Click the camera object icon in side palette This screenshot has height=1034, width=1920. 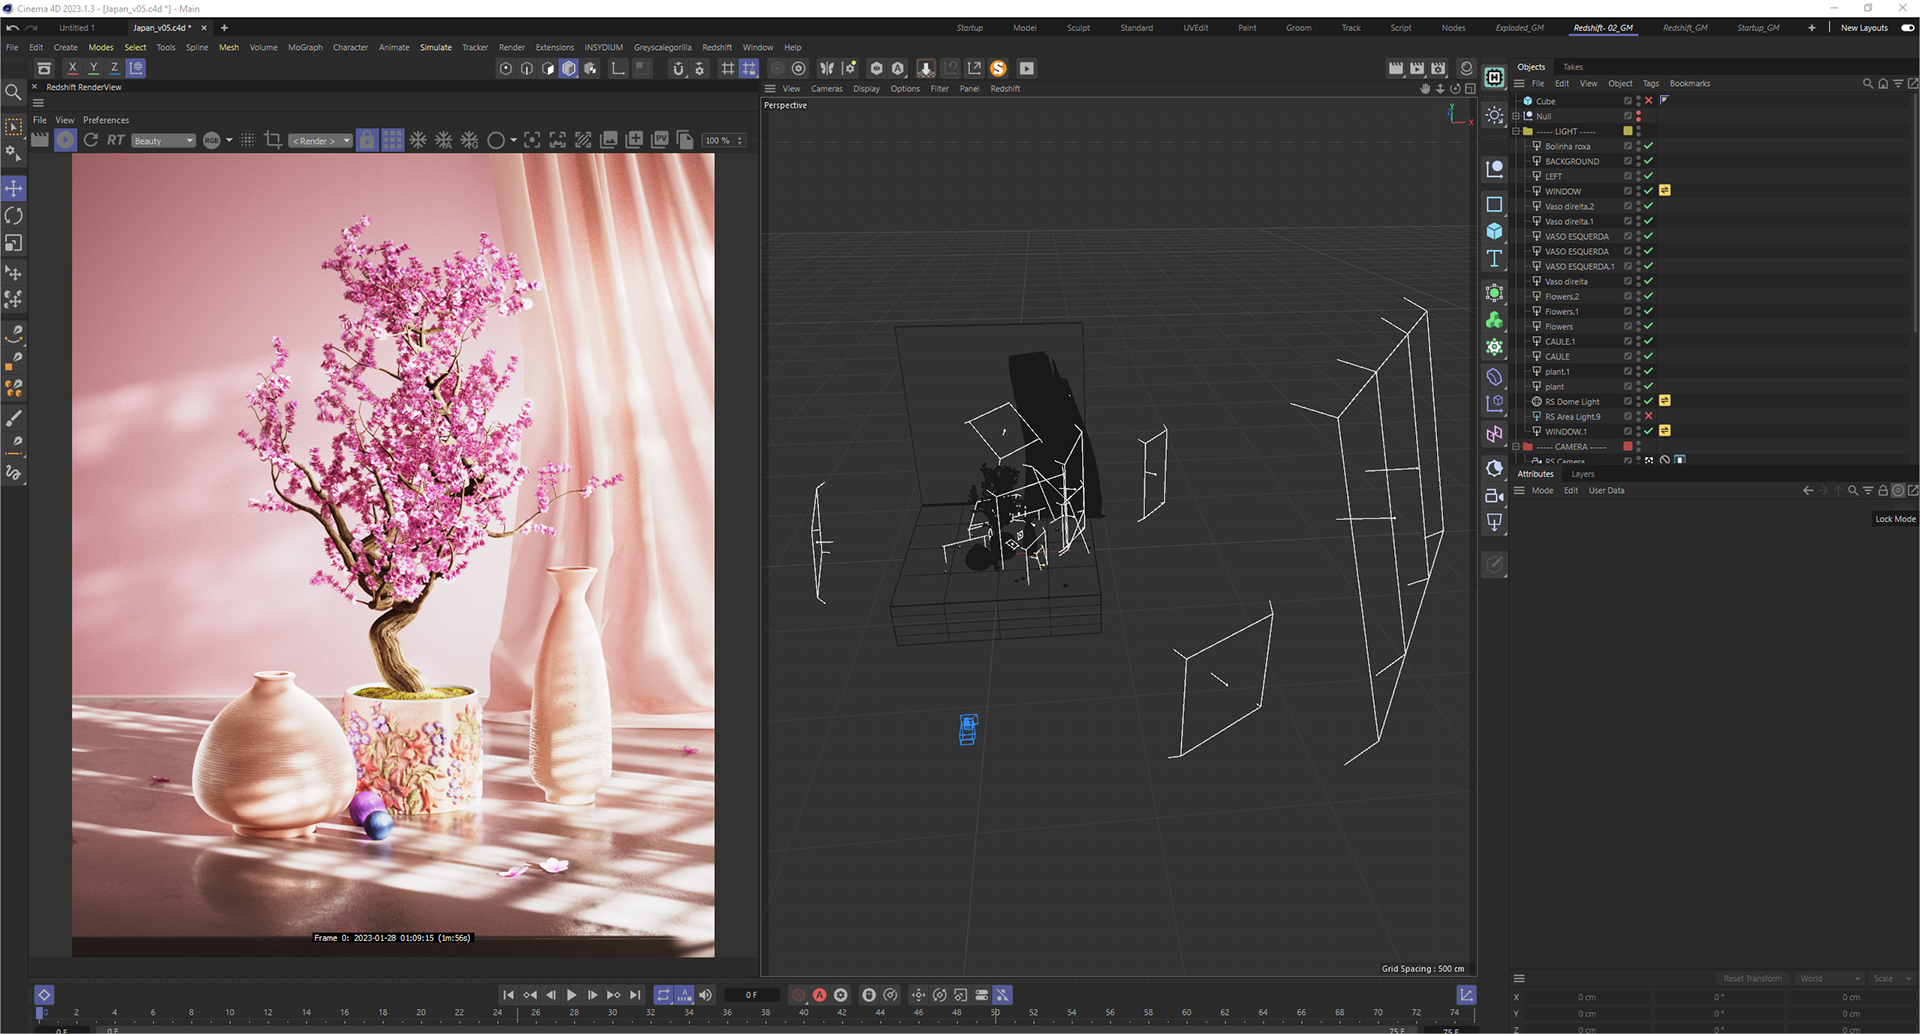[x=1494, y=496]
